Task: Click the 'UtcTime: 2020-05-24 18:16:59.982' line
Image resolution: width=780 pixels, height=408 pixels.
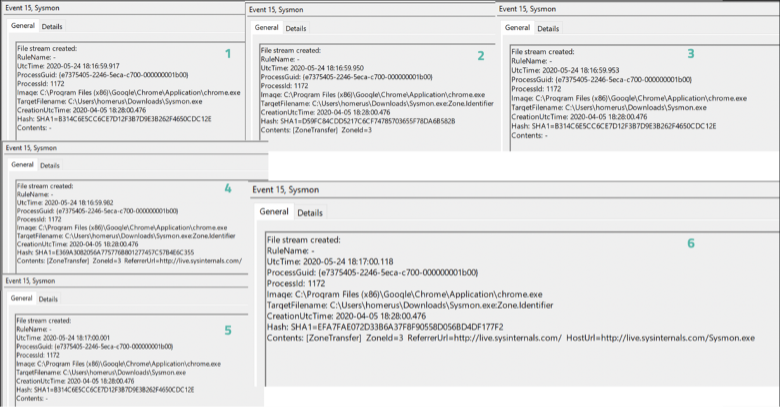Action: [65, 203]
